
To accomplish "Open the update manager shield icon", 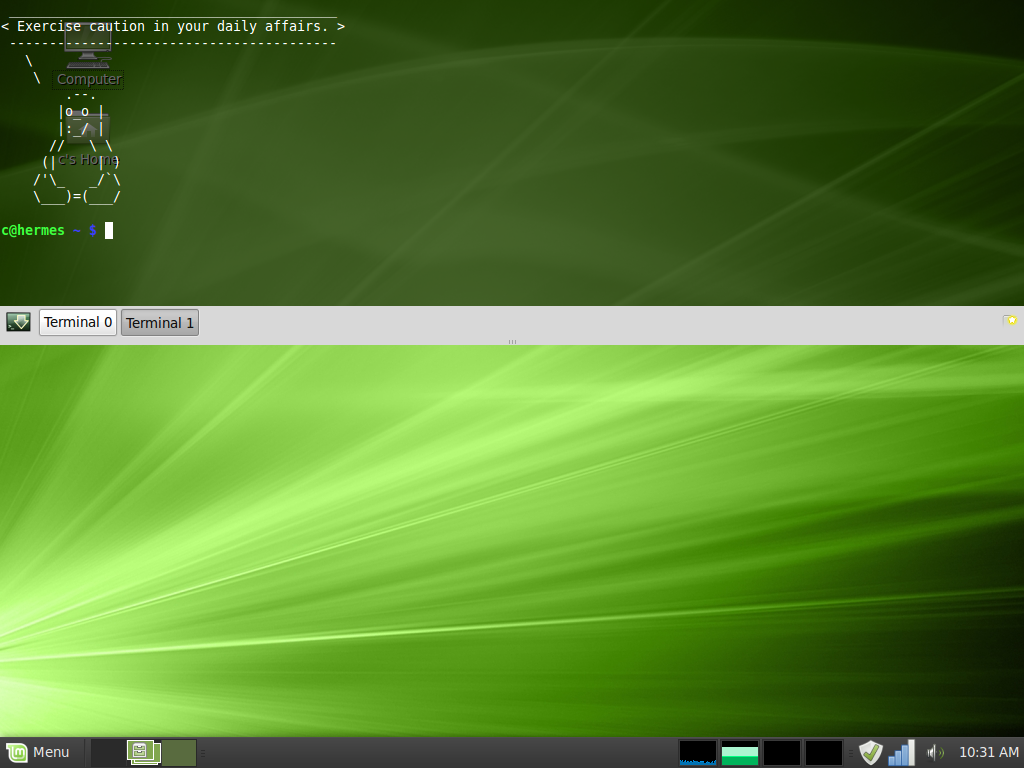I will point(870,752).
